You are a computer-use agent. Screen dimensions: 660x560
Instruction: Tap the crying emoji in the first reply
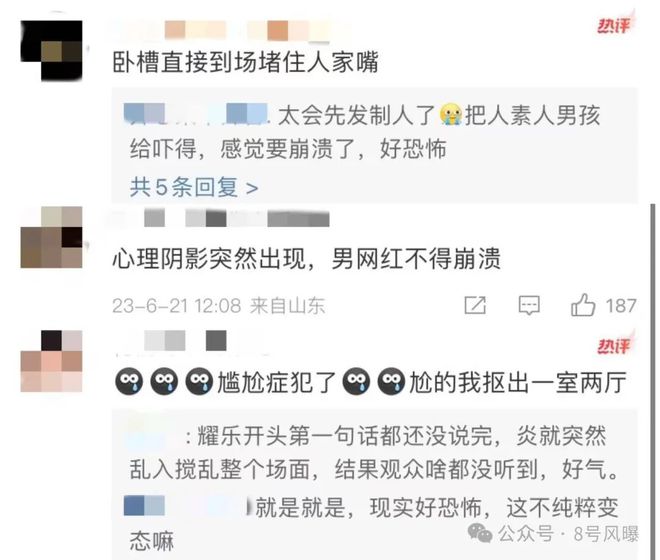(x=451, y=115)
